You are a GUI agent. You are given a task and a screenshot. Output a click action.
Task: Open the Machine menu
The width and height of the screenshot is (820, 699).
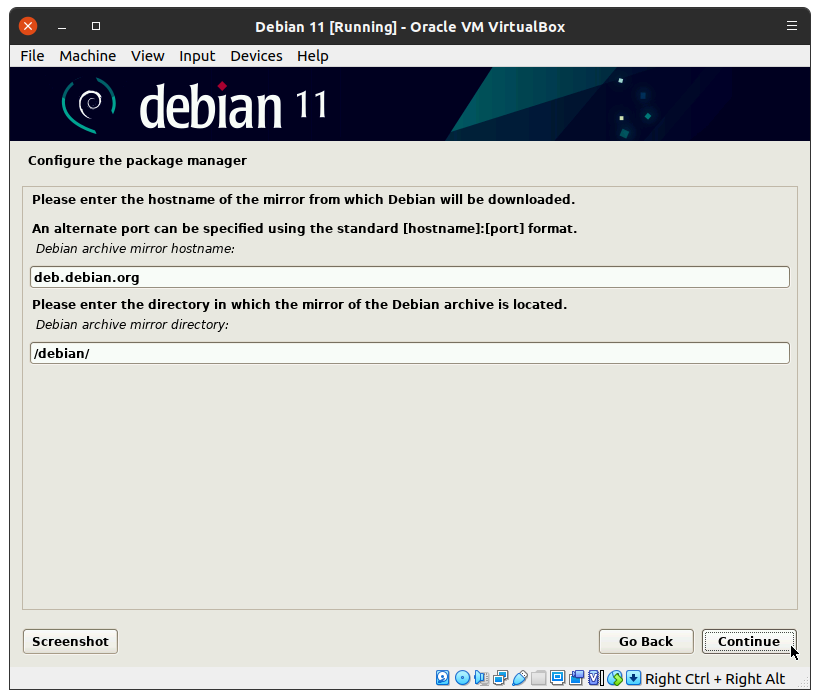click(x=87, y=56)
